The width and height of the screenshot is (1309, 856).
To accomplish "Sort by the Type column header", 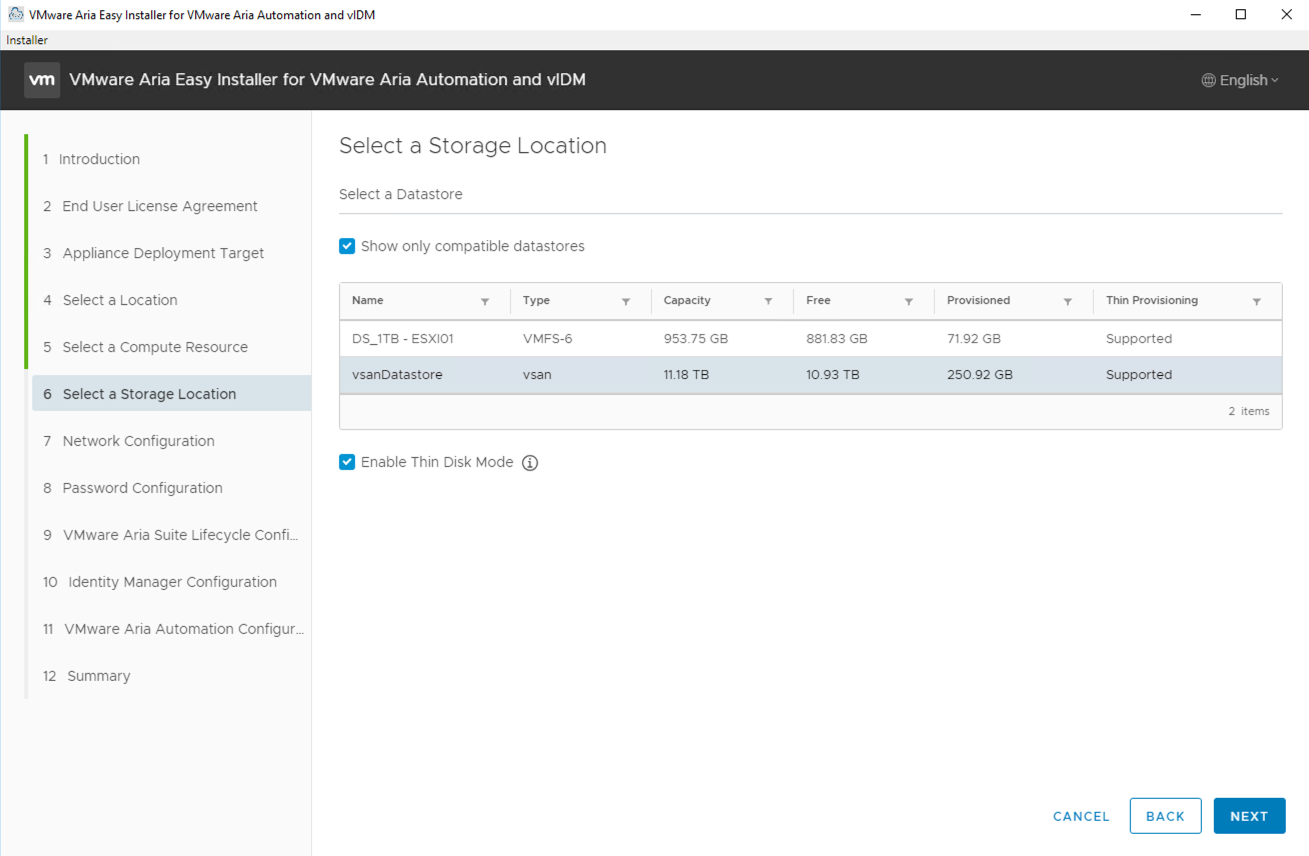I will point(536,300).
